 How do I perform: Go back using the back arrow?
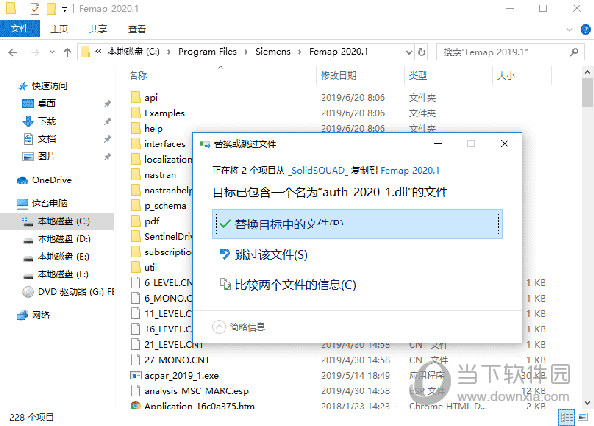tap(13, 52)
